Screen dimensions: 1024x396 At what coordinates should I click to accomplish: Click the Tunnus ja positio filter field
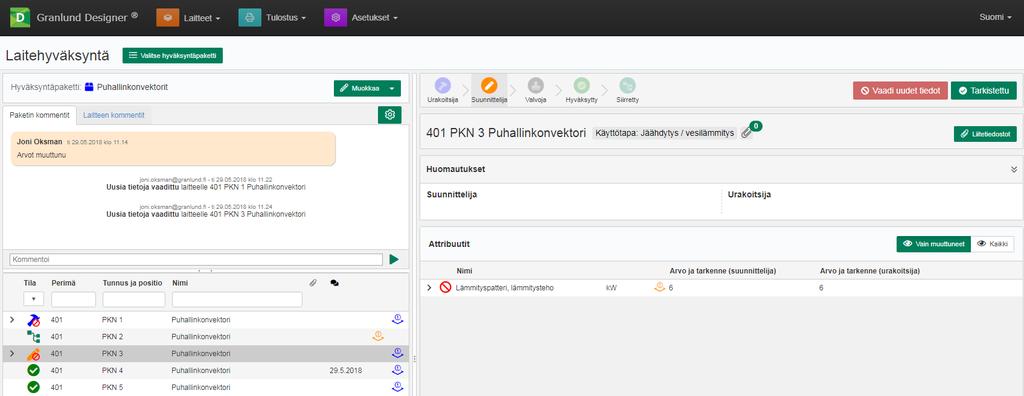134,299
